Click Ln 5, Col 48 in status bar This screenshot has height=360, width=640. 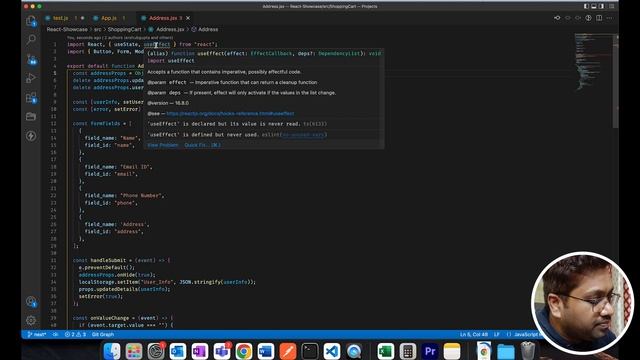click(474, 334)
